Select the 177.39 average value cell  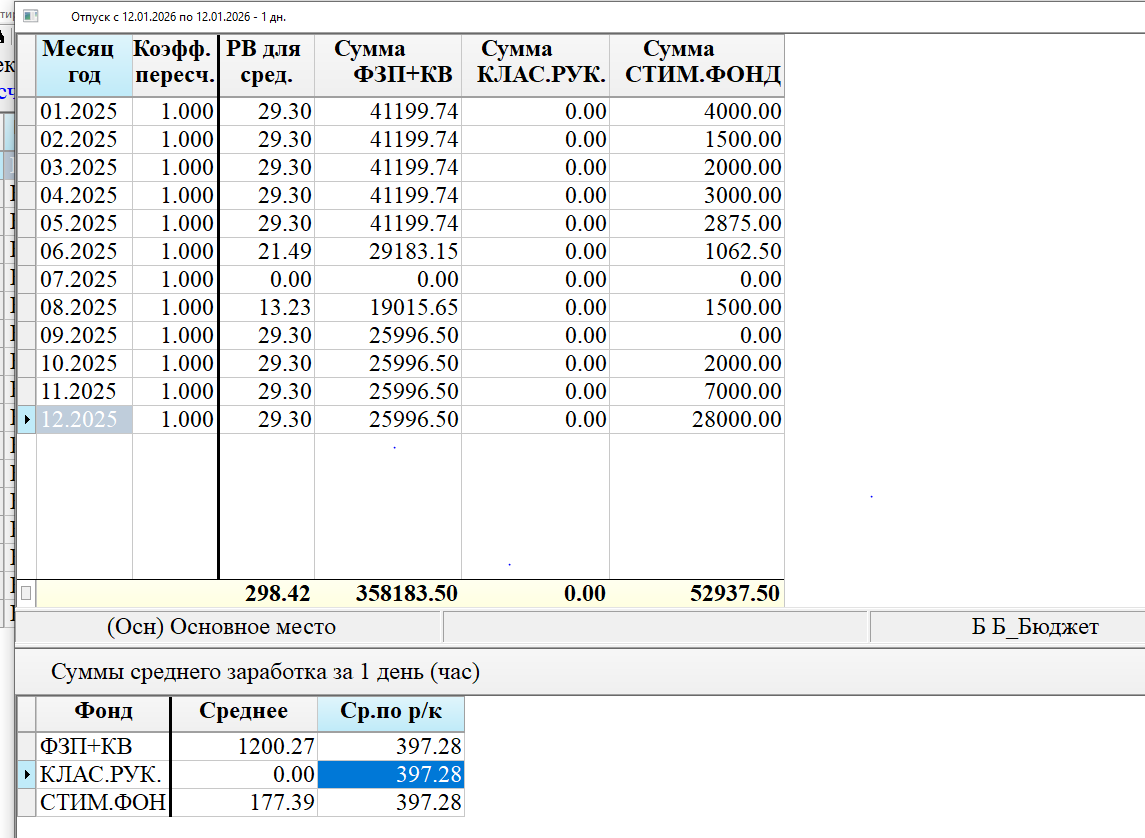[x=244, y=803]
